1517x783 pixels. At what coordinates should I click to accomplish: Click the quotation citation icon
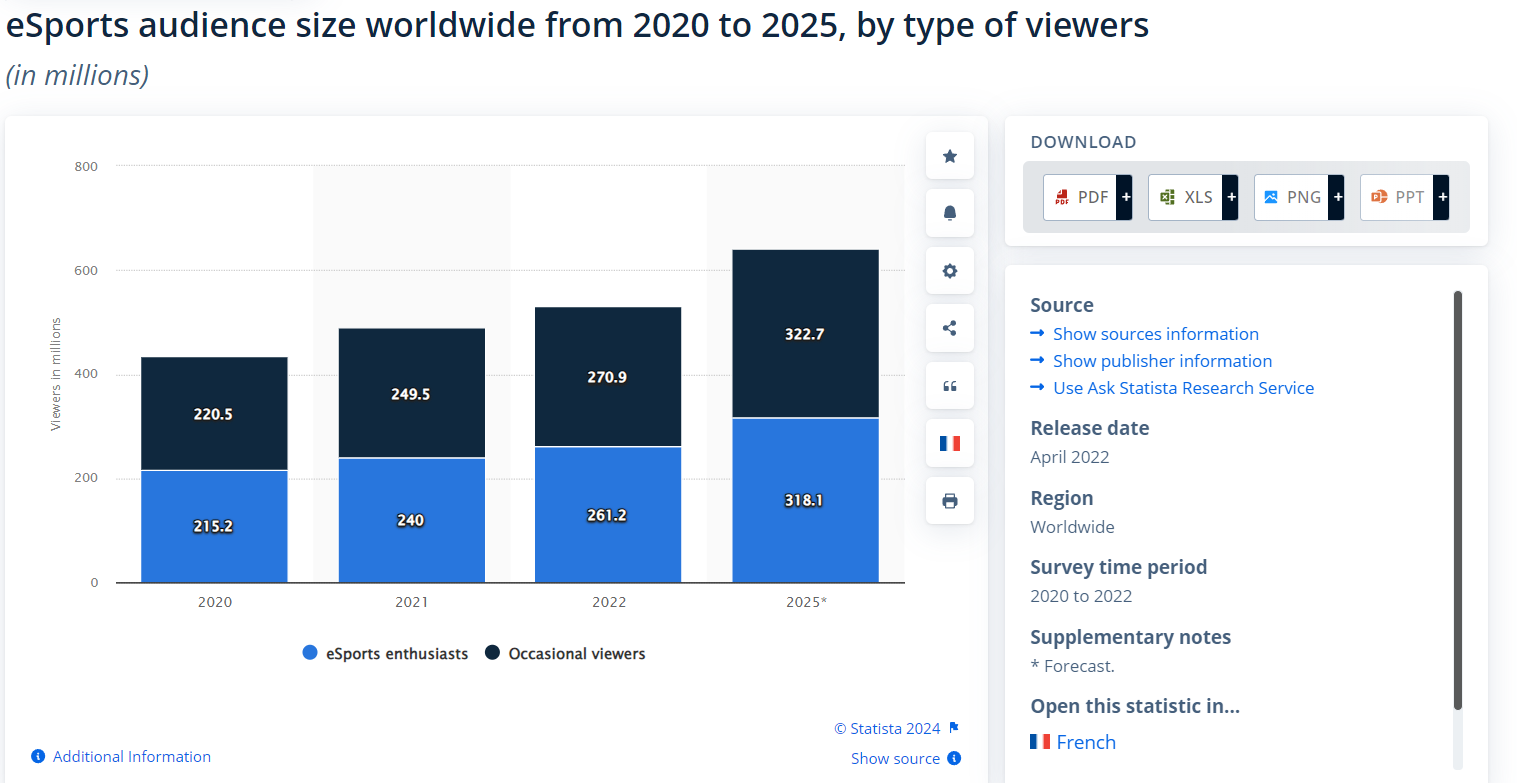[950, 386]
